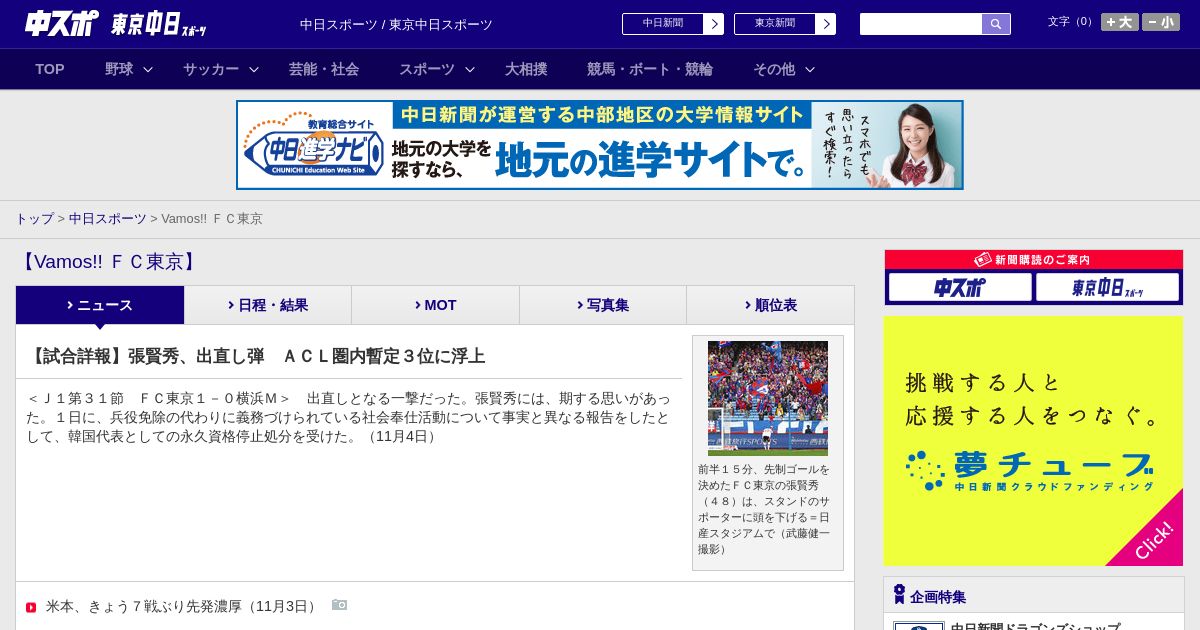This screenshot has height=630, width=1200.
Task: Click the search magnifier button
Action: [996, 24]
